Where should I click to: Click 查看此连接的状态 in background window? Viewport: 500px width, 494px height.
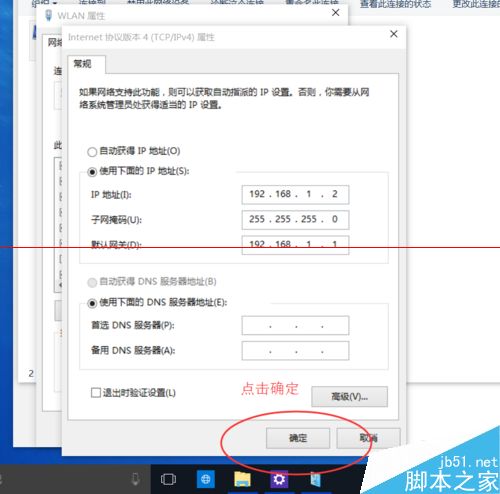pyautogui.click(x=395, y=4)
